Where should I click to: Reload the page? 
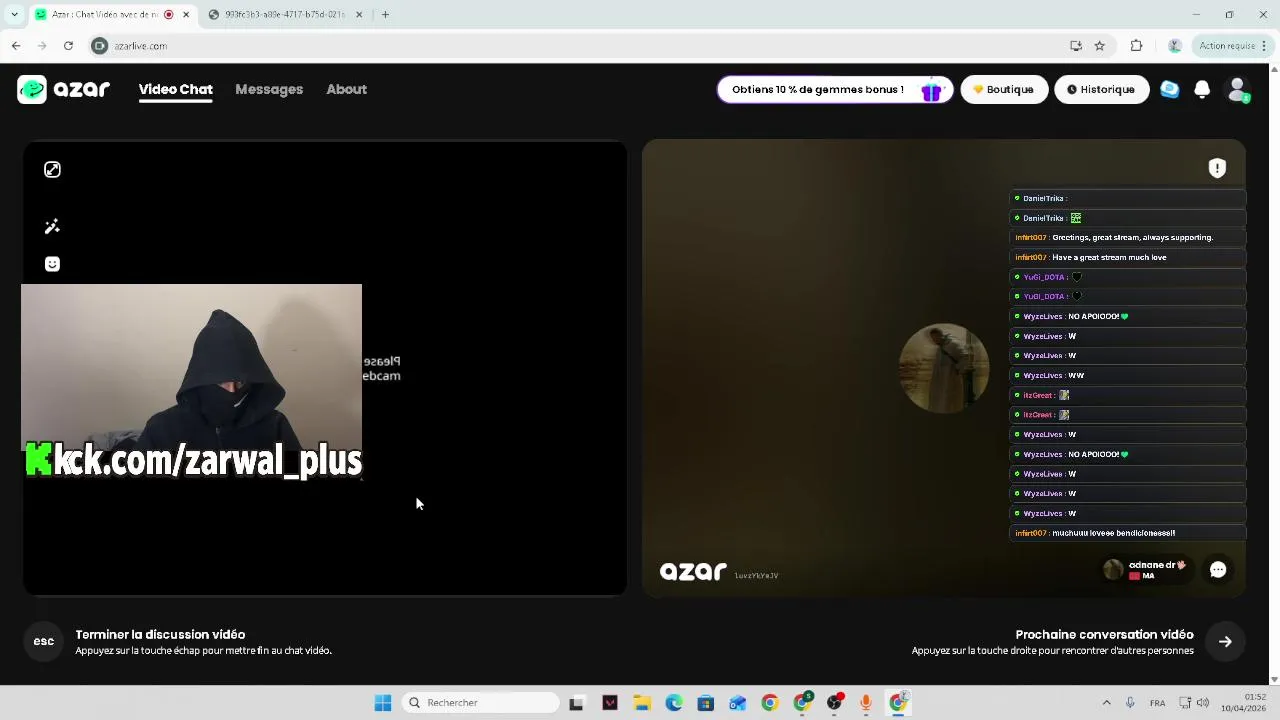(68, 45)
